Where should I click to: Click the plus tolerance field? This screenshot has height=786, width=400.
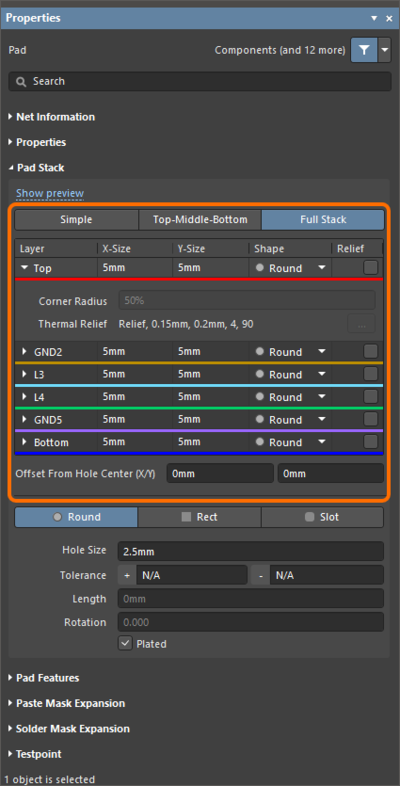(192, 575)
